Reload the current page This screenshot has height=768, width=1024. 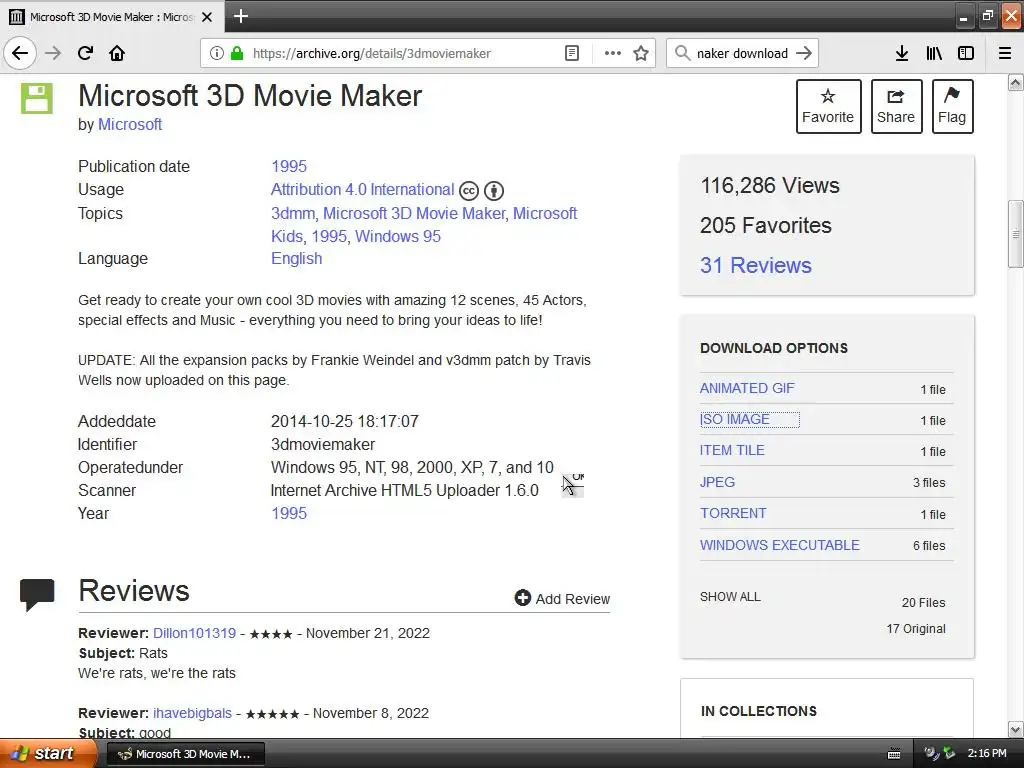(85, 53)
